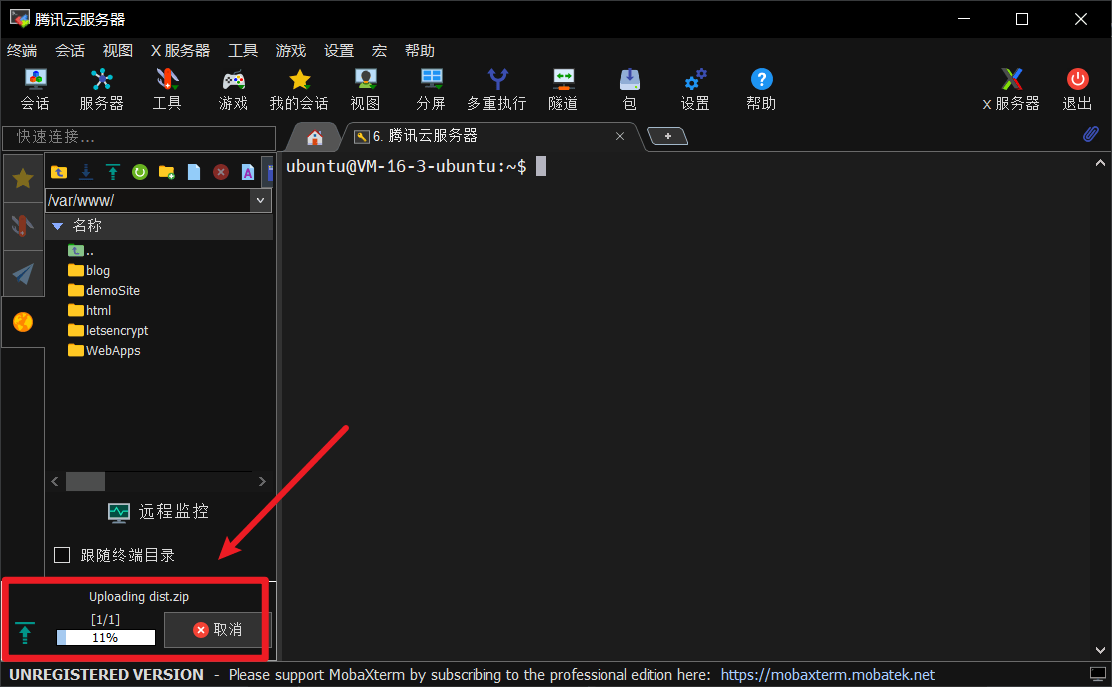Click the upload progress bar at 11%
Image resolution: width=1112 pixels, height=687 pixels.
tap(106, 637)
